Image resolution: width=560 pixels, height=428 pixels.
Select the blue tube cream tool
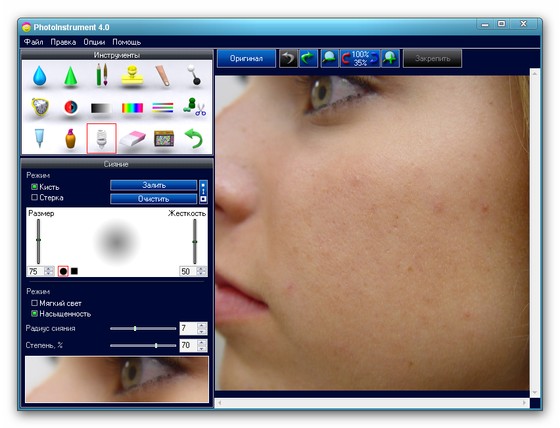(39, 138)
